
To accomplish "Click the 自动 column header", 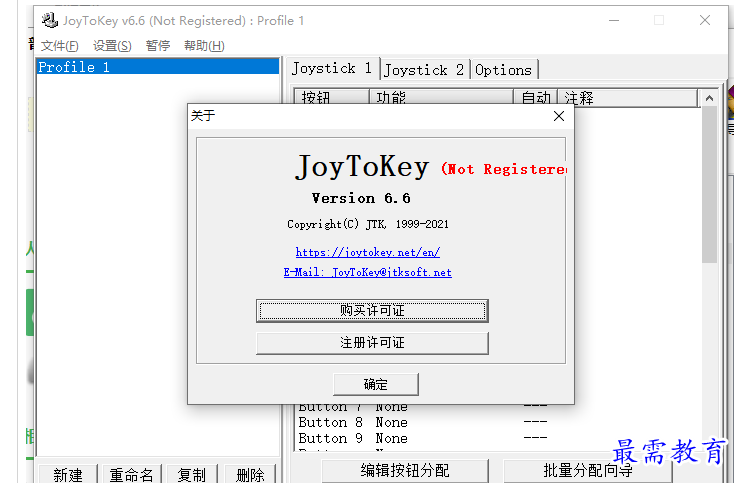I will point(536,97).
